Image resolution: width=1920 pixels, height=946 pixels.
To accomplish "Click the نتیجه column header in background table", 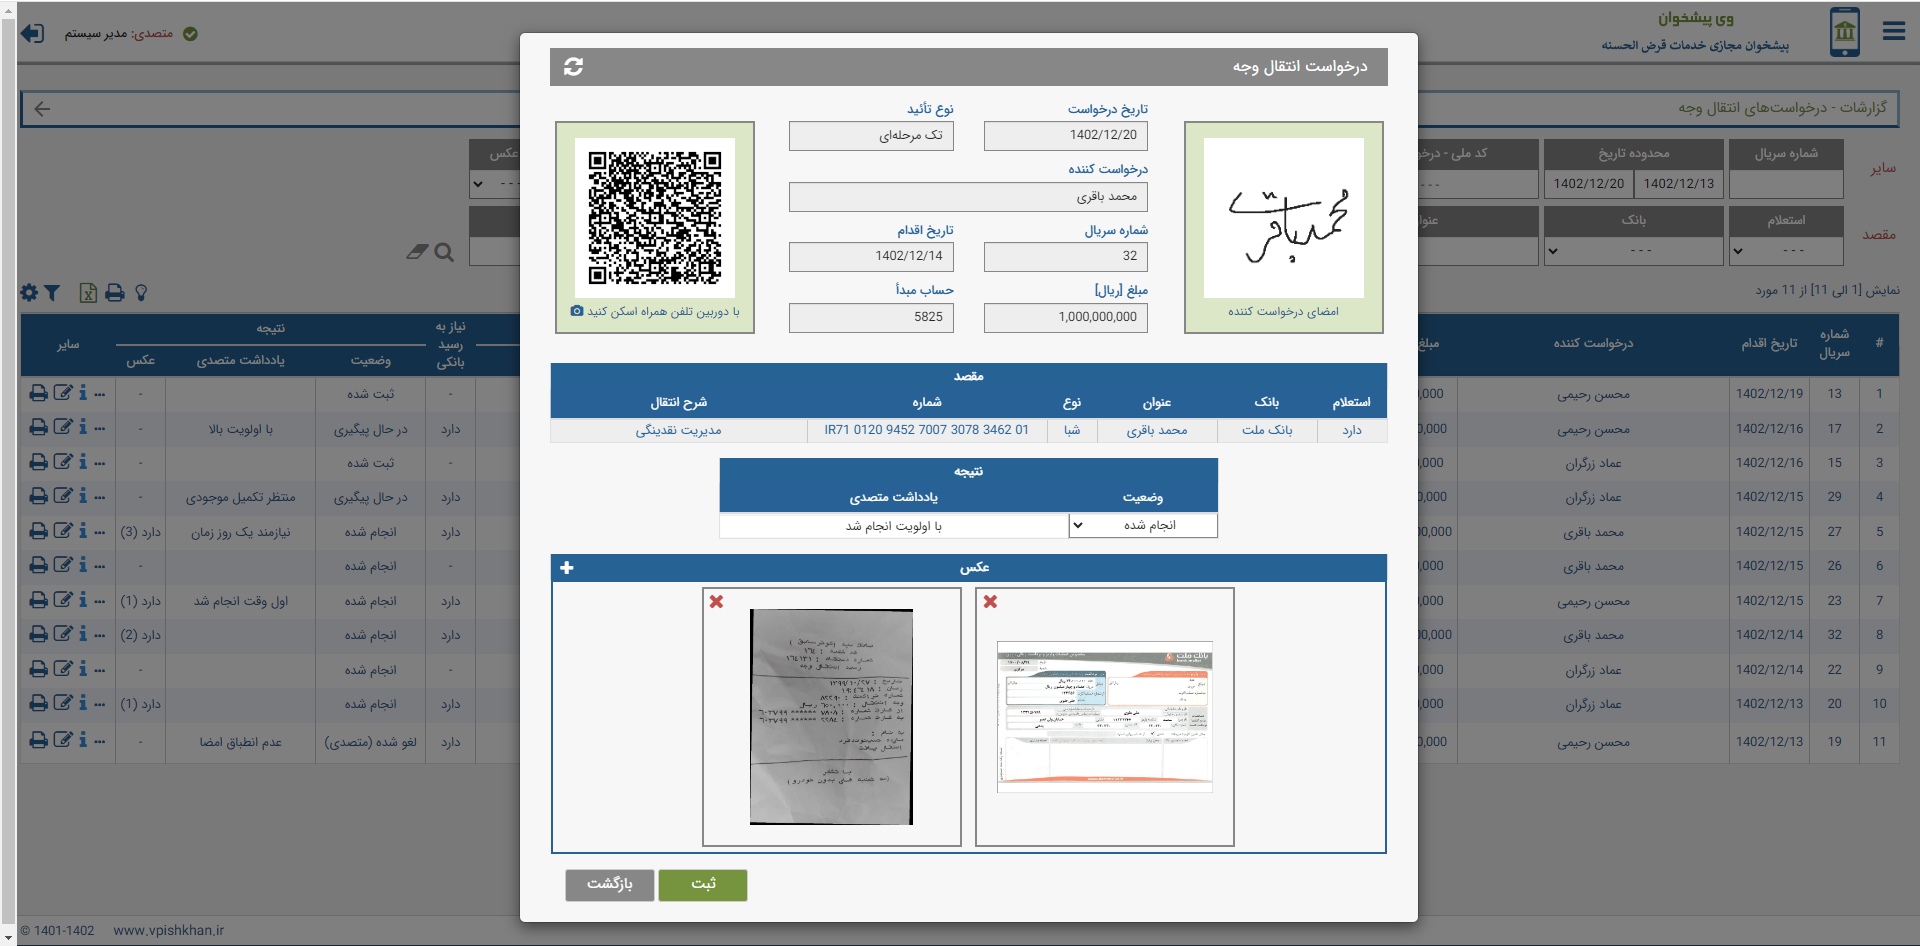I will [270, 328].
